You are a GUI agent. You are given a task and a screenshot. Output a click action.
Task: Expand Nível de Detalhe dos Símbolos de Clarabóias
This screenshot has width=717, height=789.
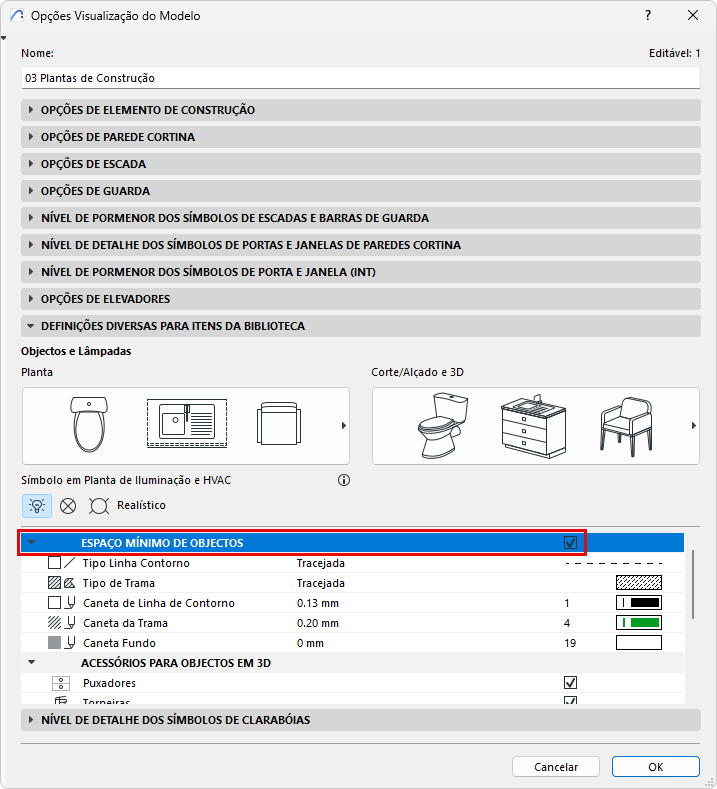point(361,720)
